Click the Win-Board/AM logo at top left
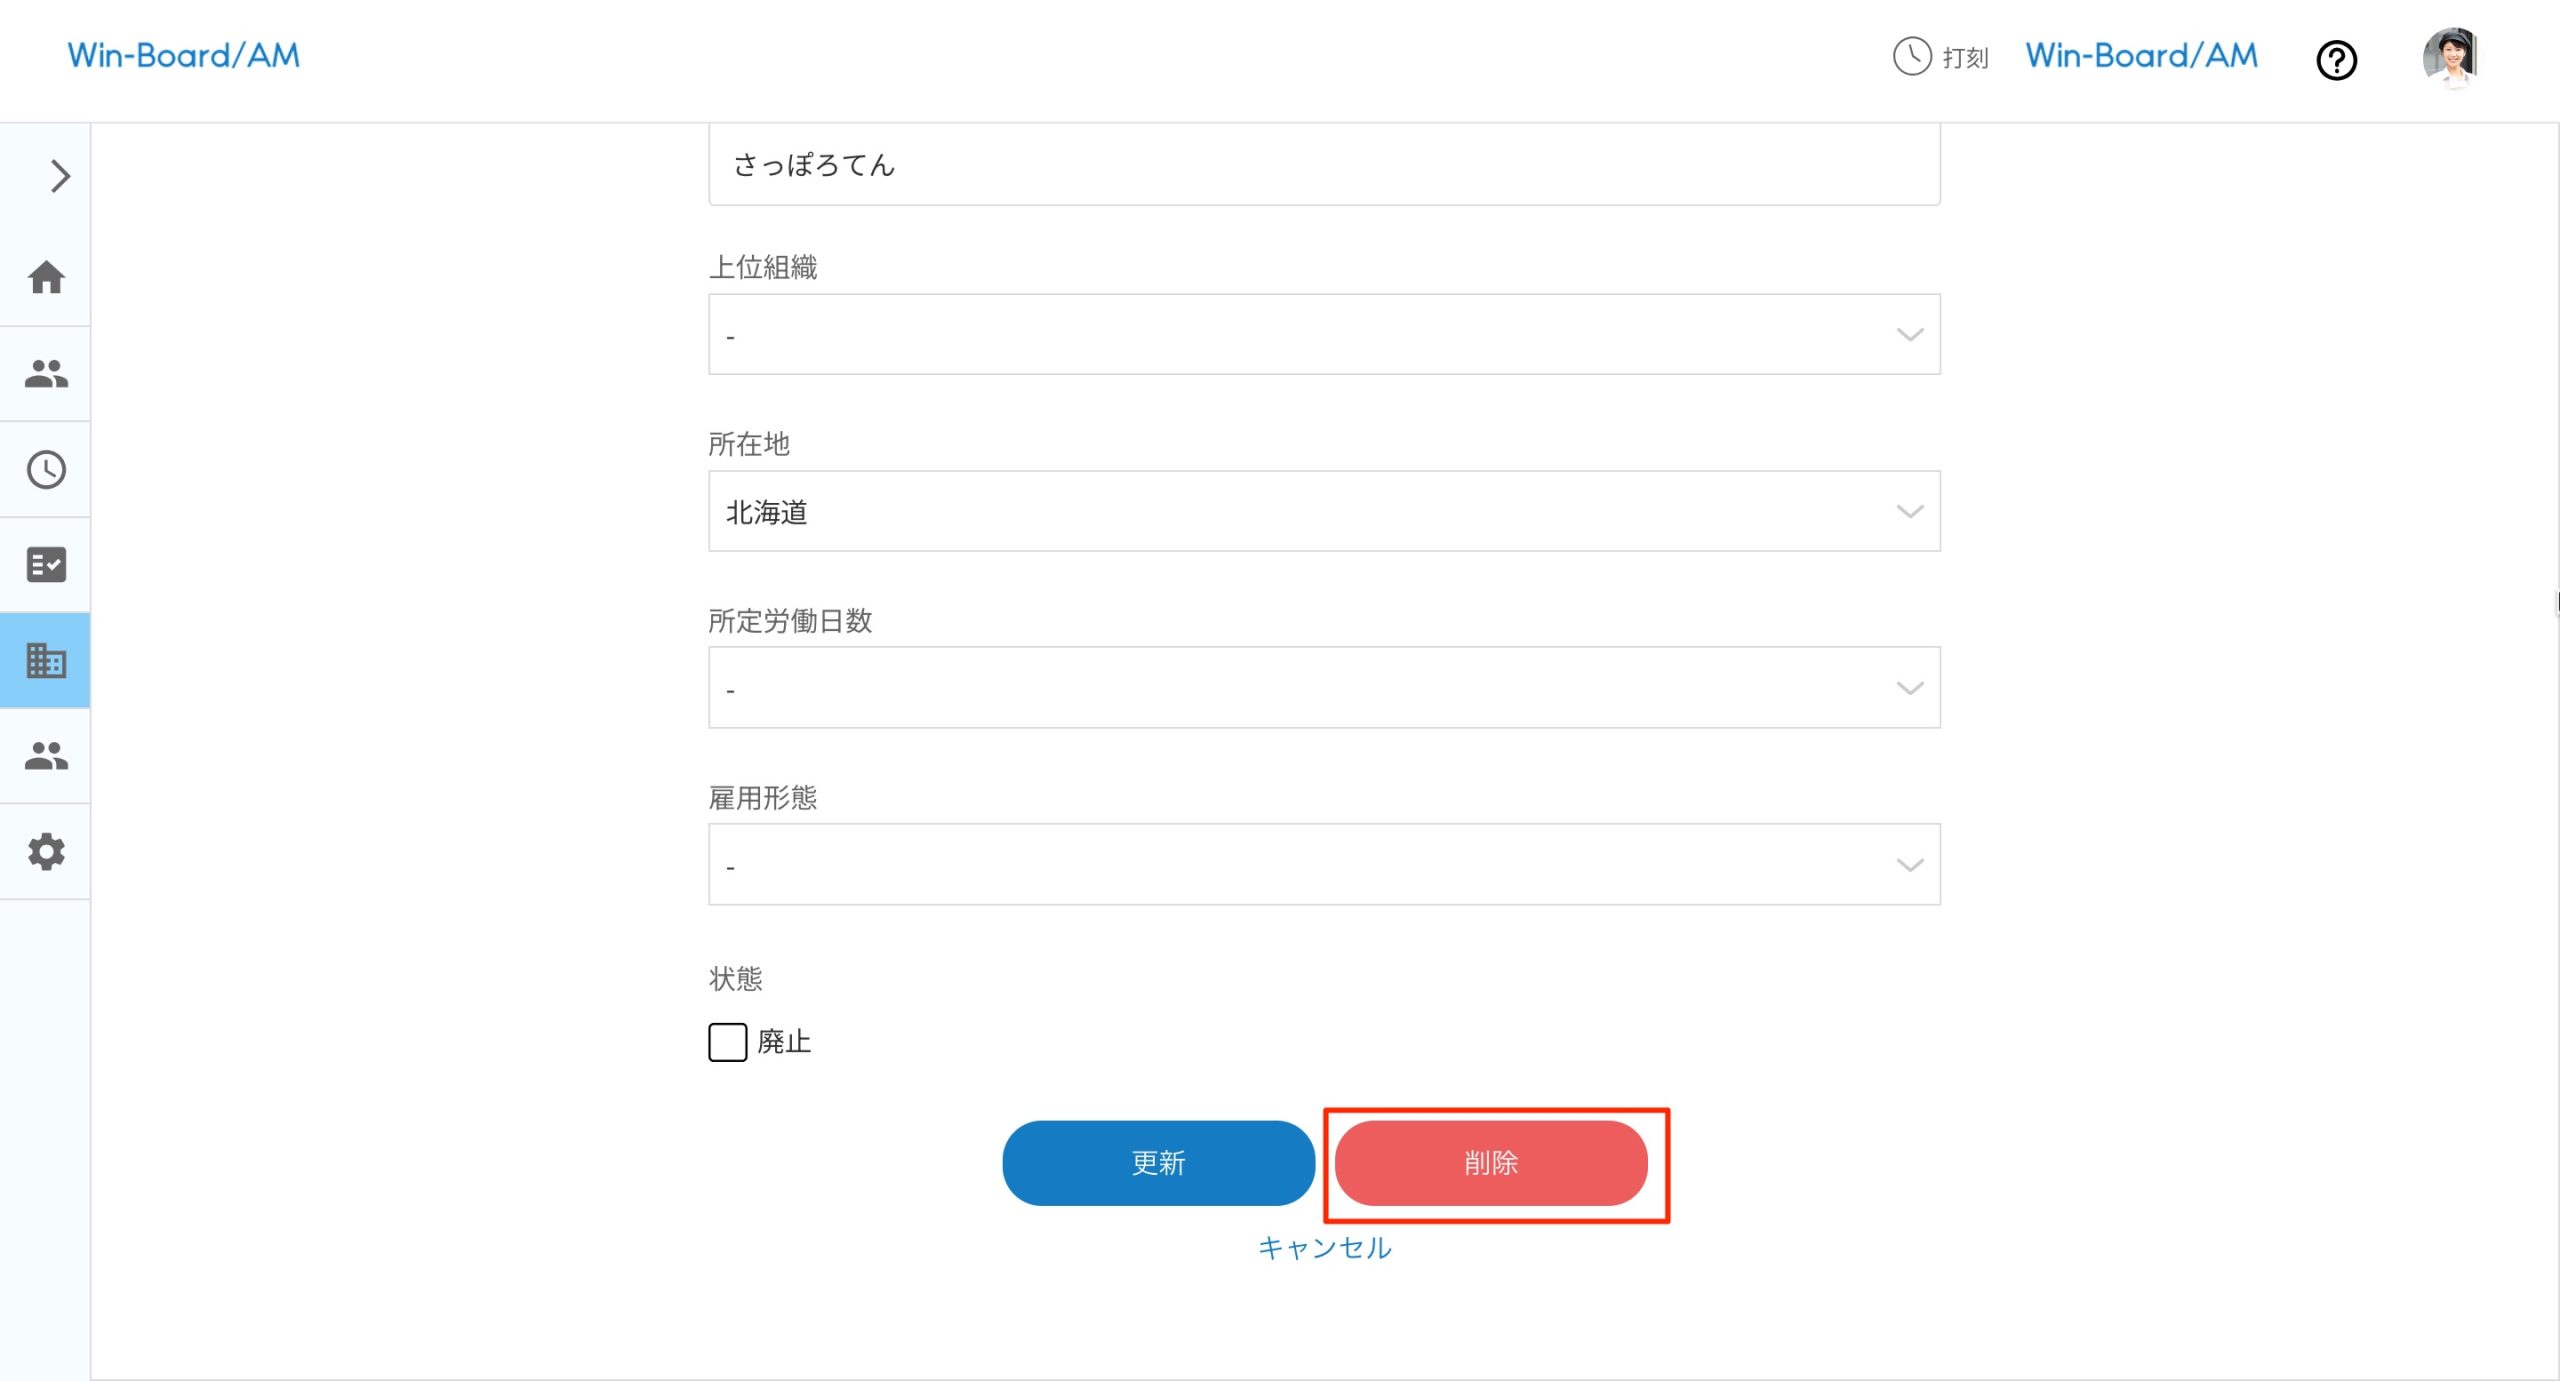Image resolution: width=2560 pixels, height=1381 pixels. click(183, 56)
